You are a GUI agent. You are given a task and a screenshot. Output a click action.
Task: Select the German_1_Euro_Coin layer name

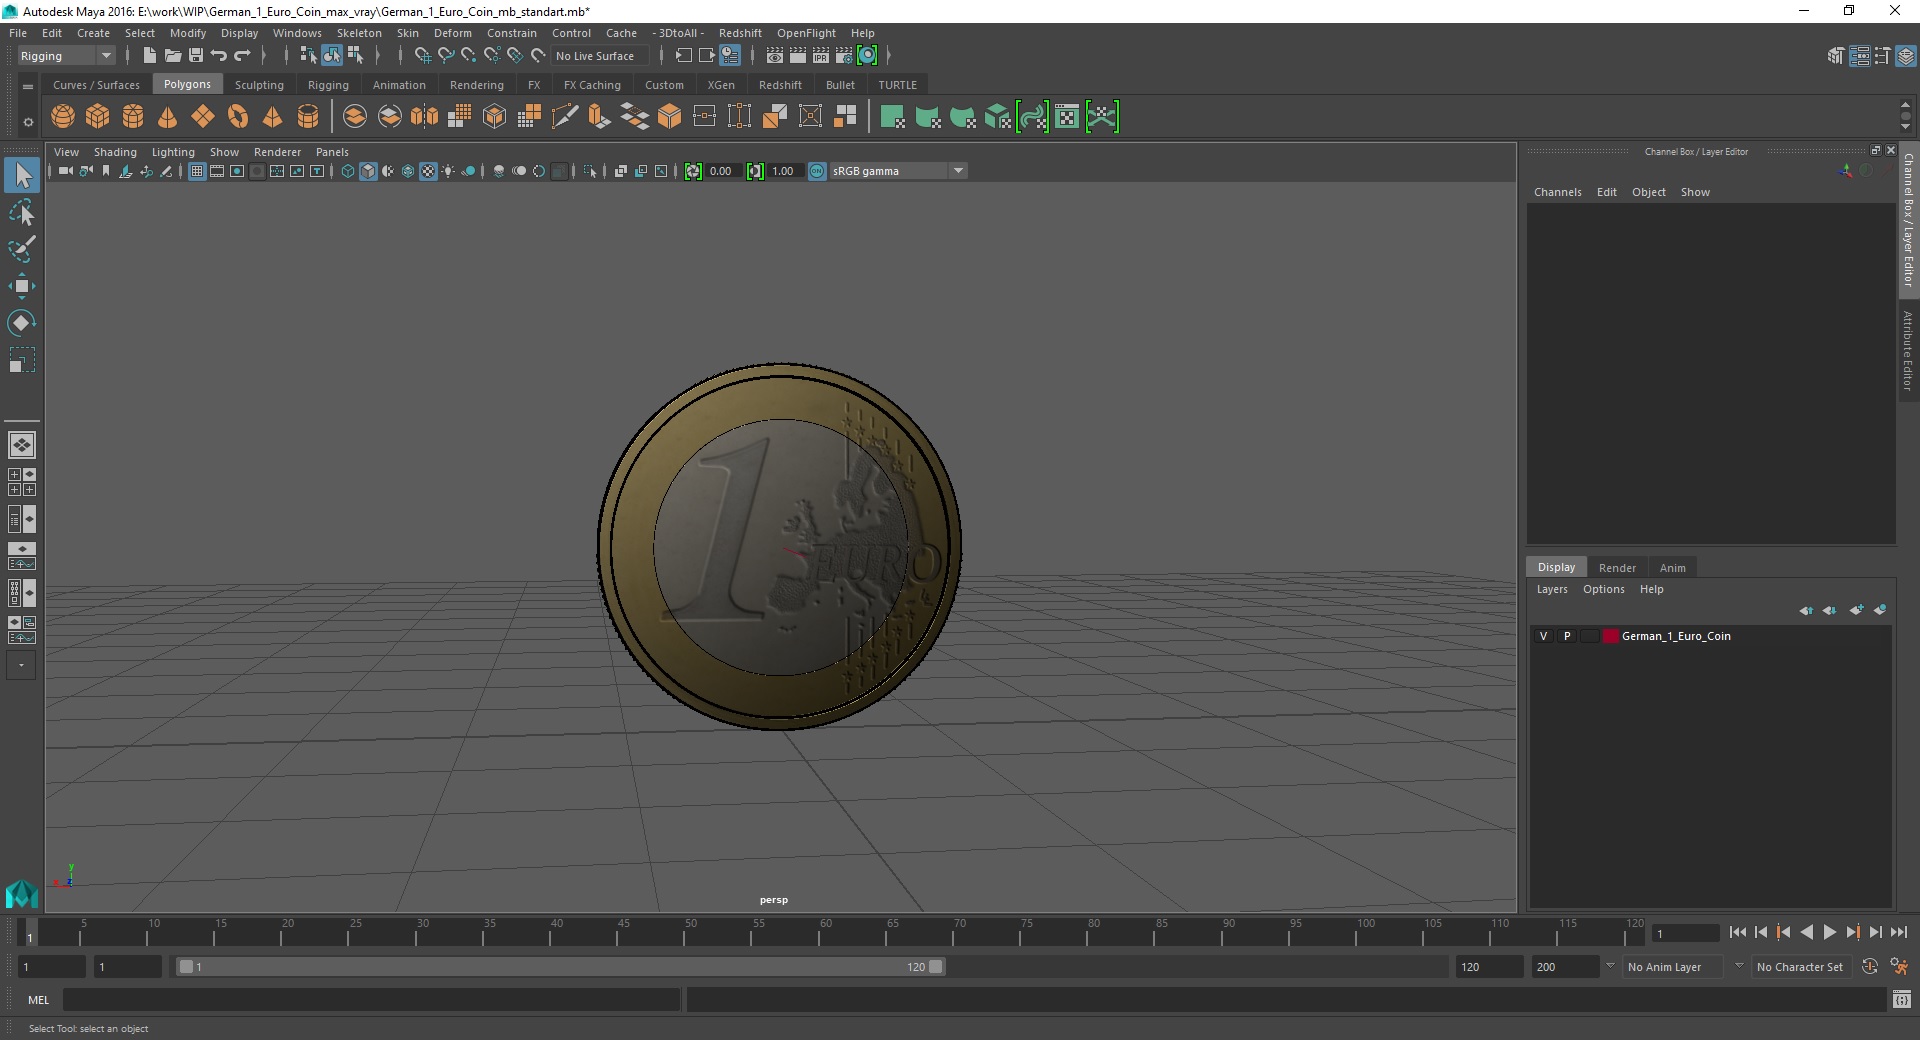click(1676, 636)
